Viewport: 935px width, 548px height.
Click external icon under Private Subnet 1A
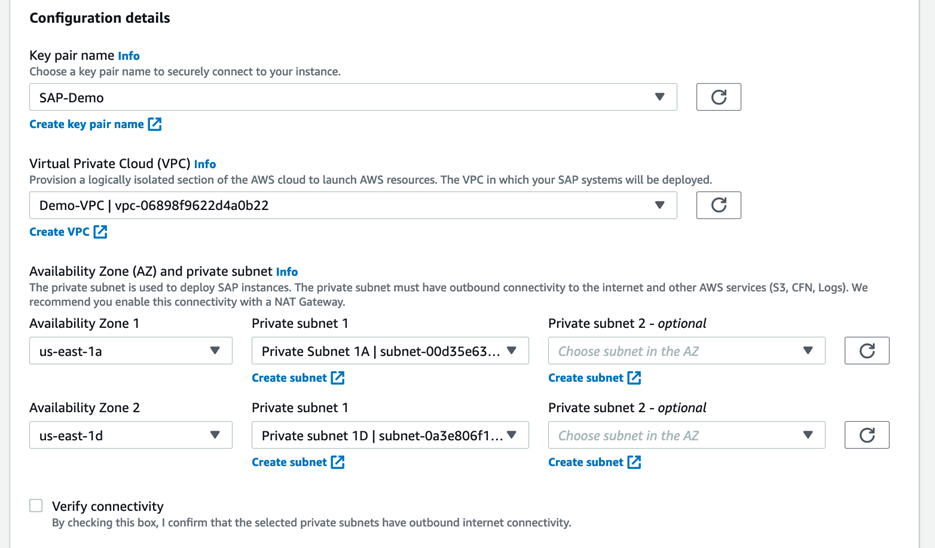338,378
